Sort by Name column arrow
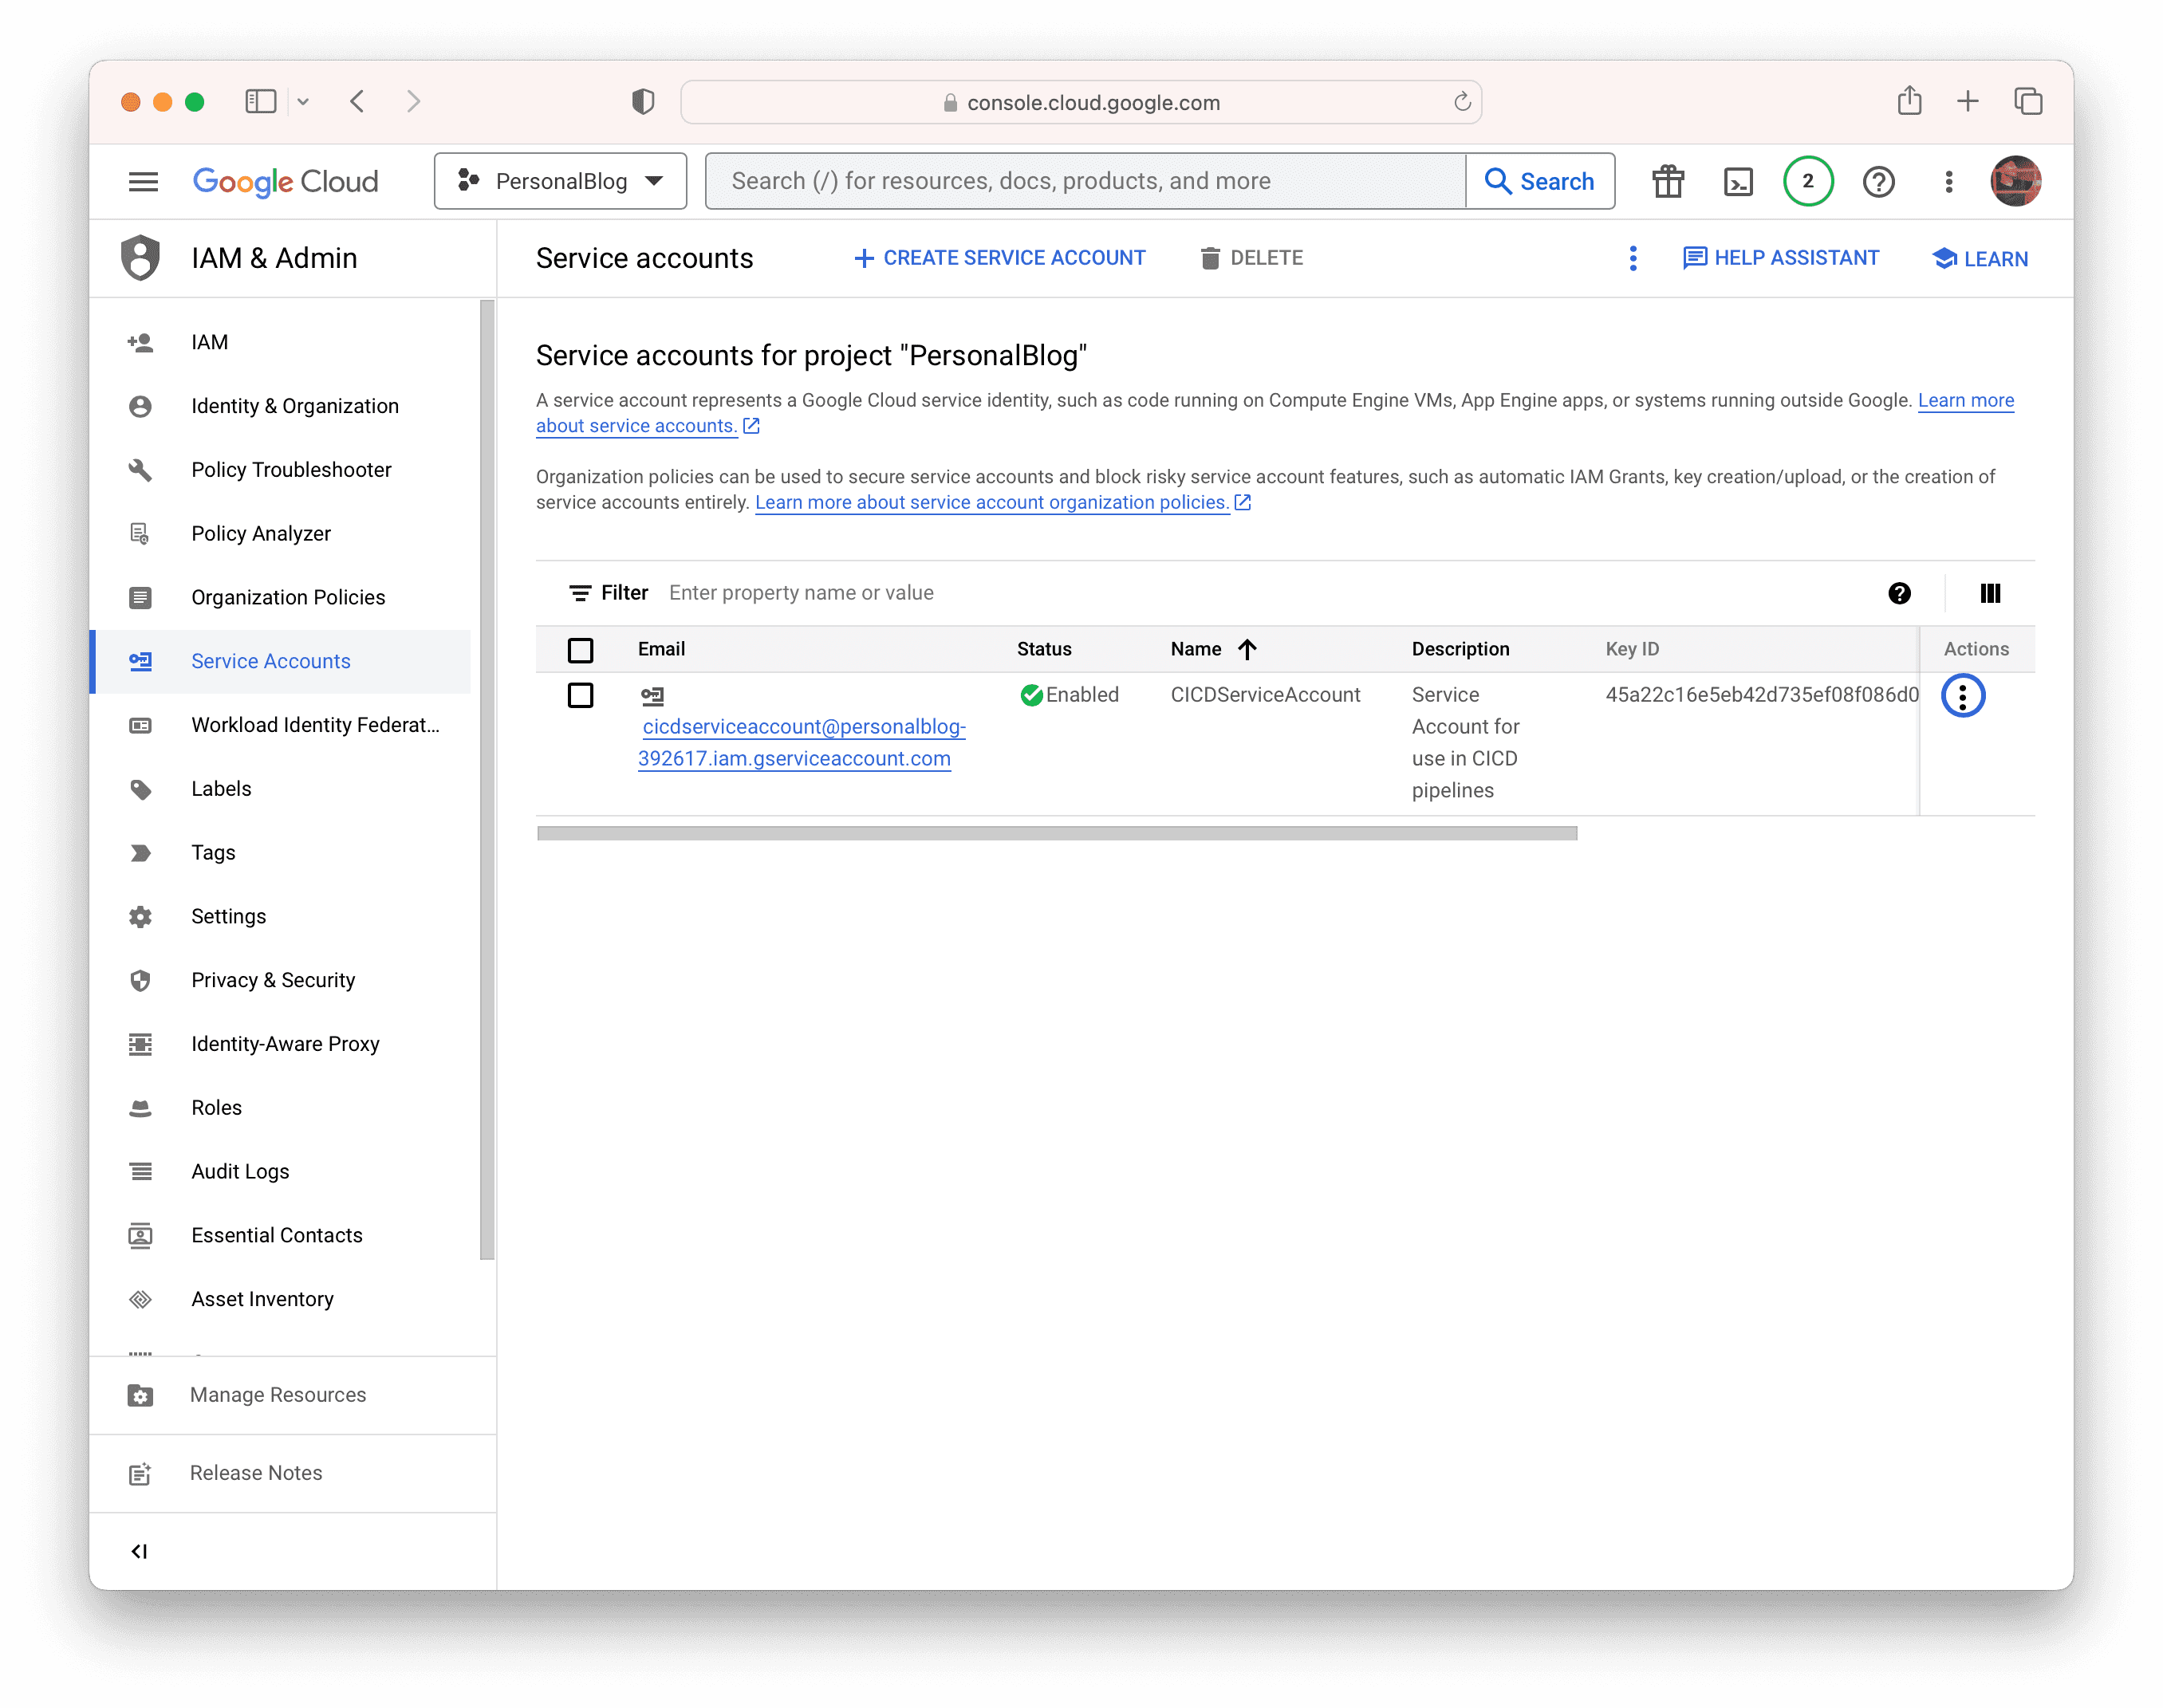Screen dimensions: 2163x1708 click(1247, 649)
